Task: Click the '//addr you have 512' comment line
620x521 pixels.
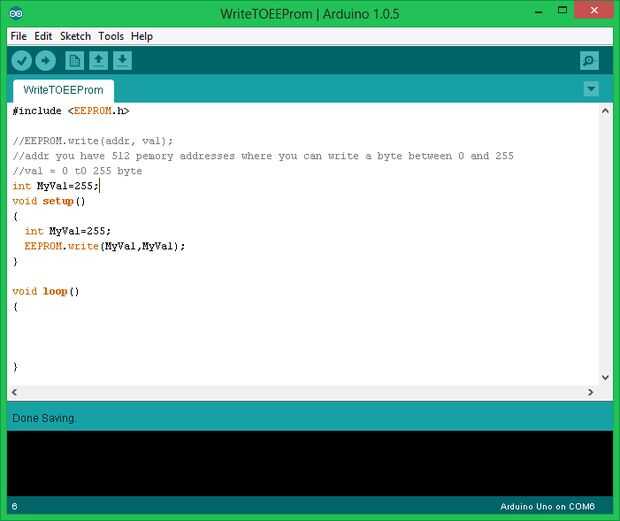Action: 263,156
